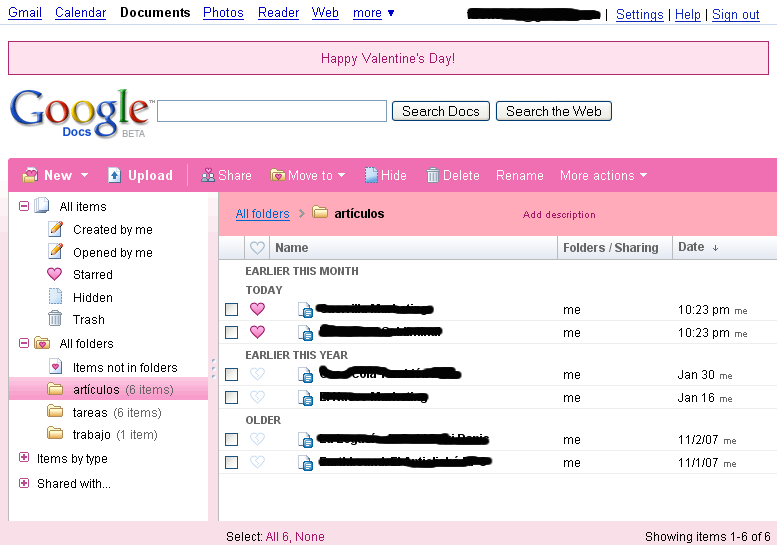
Task: Collapse the All items tree section
Action: coord(24,205)
